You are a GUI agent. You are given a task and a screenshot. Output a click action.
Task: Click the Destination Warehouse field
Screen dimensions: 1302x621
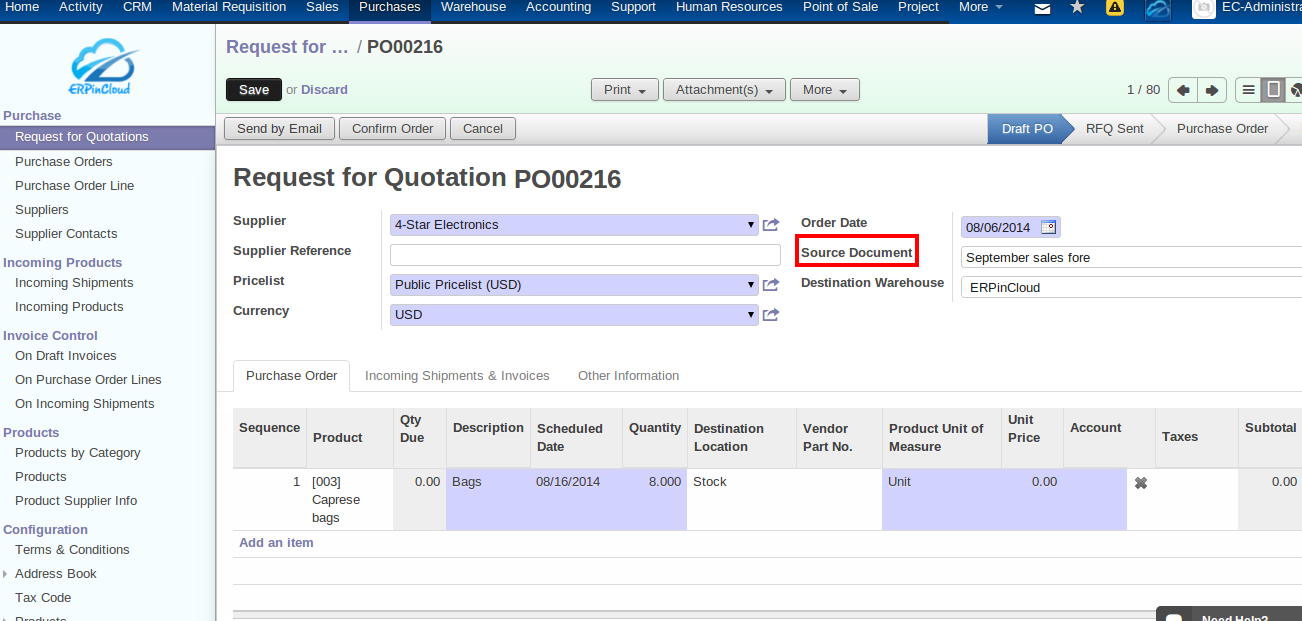1131,288
